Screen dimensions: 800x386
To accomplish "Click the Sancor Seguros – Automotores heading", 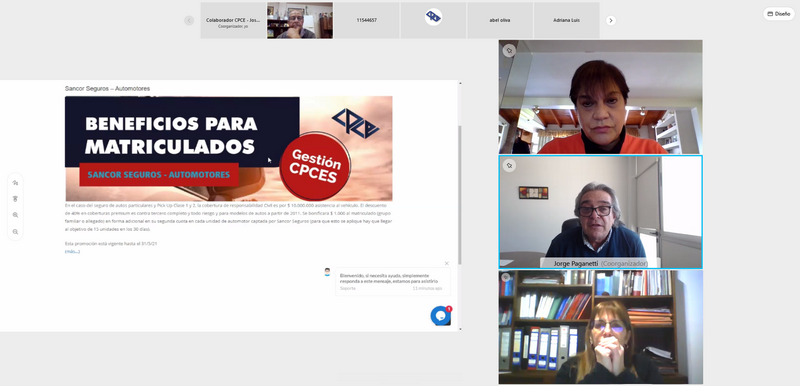I will coord(107,89).
